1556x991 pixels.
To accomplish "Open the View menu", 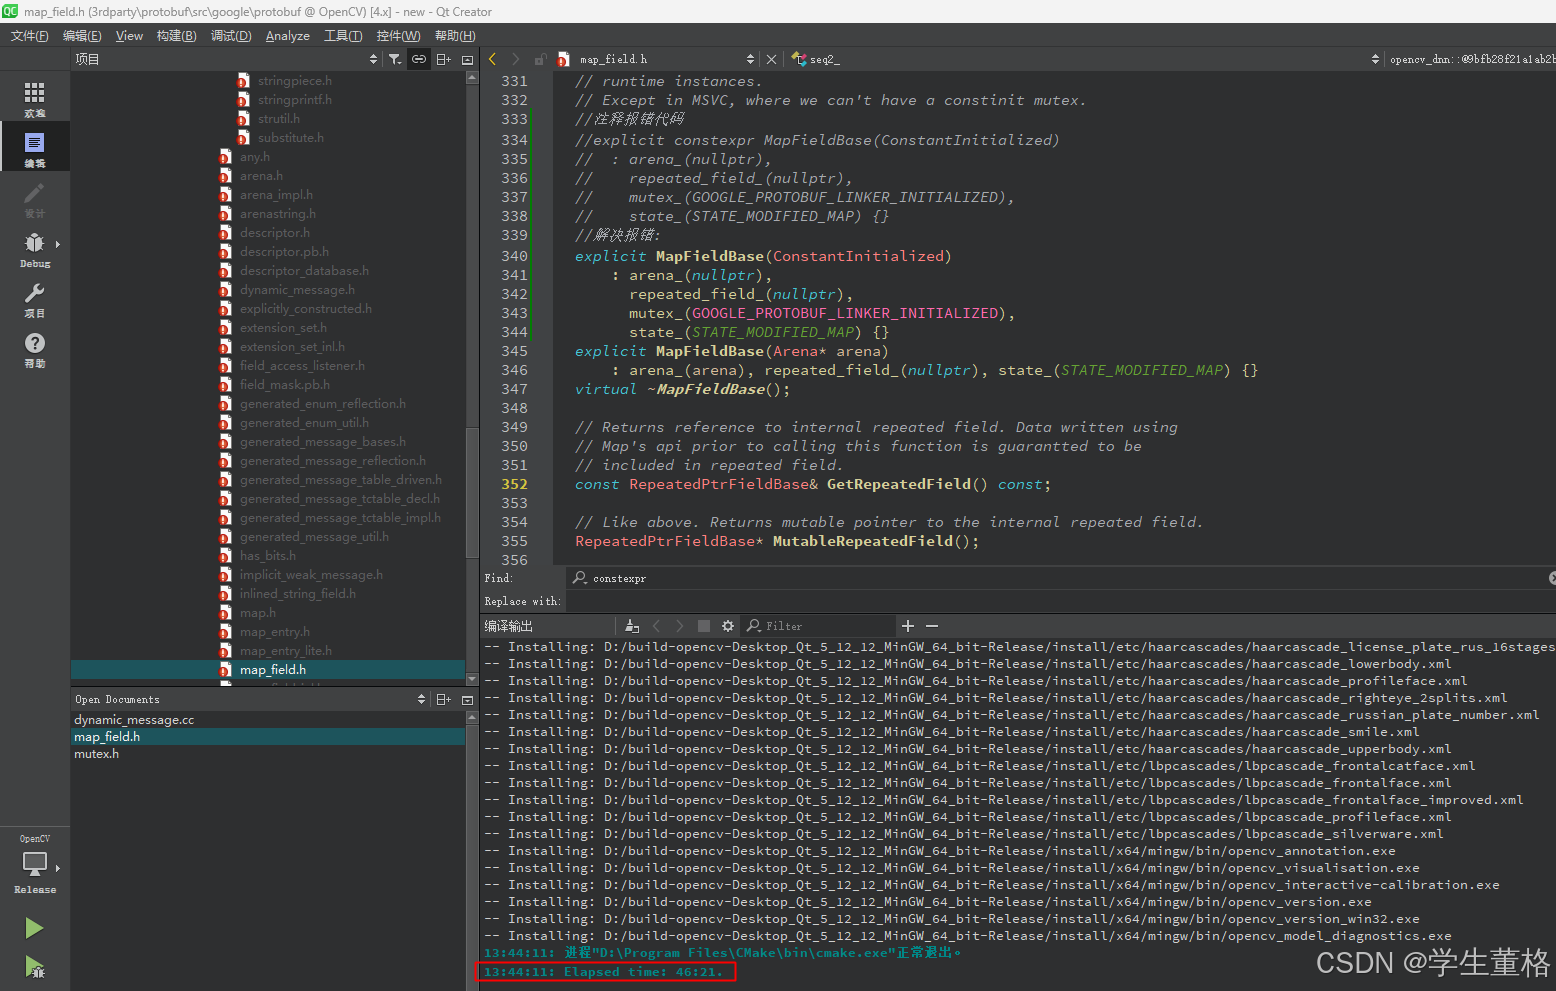I will pyautogui.click(x=130, y=35).
